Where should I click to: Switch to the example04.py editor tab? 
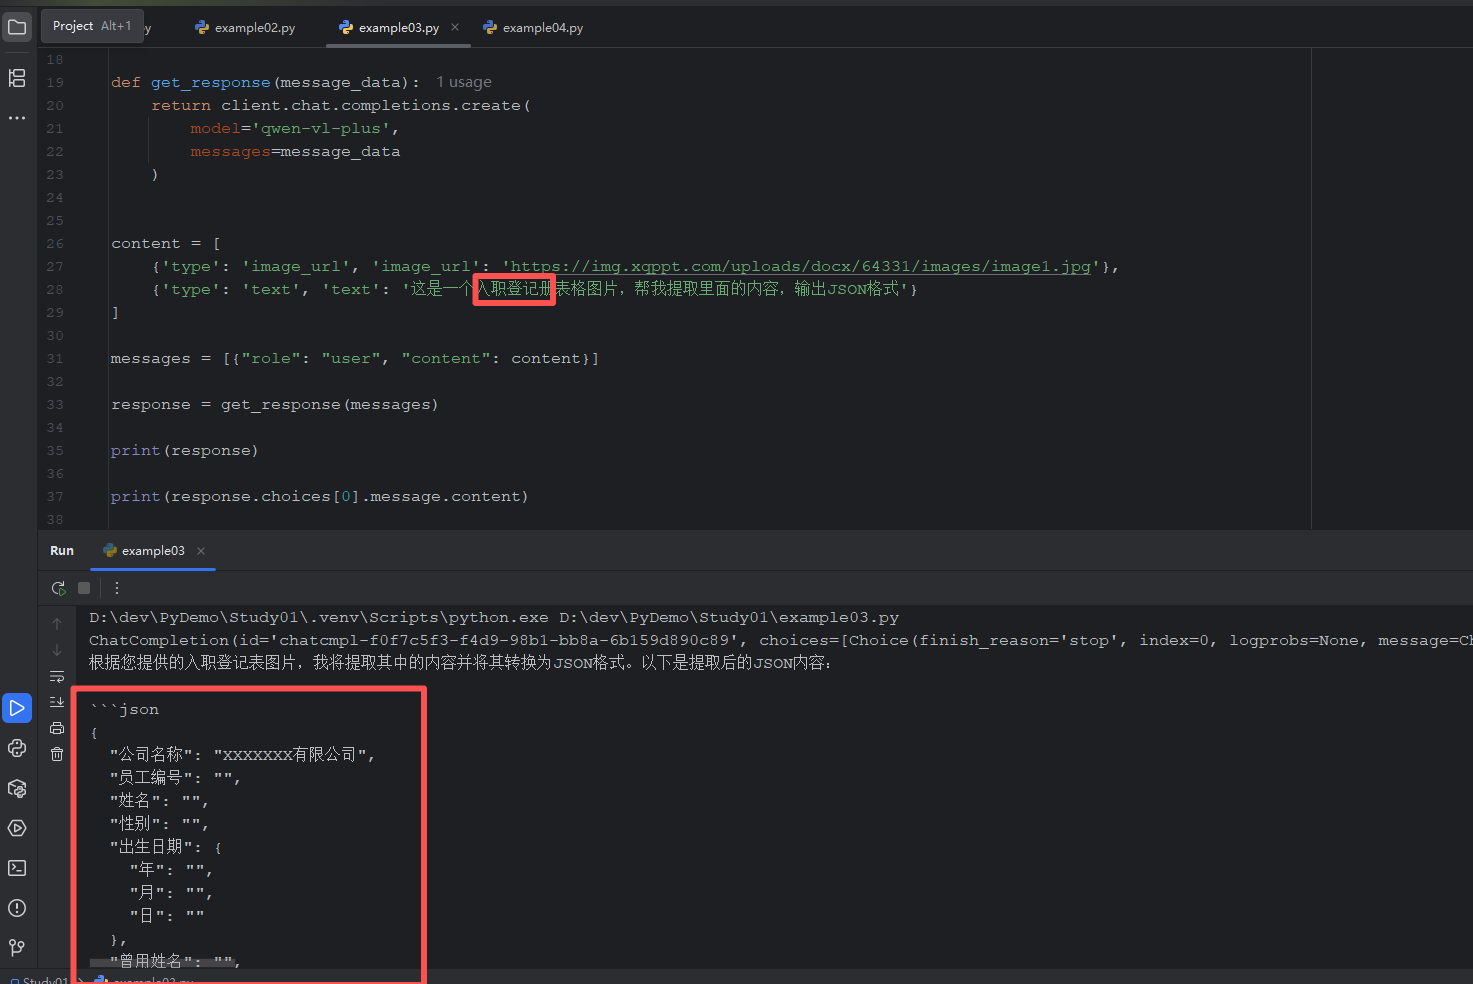(x=533, y=28)
